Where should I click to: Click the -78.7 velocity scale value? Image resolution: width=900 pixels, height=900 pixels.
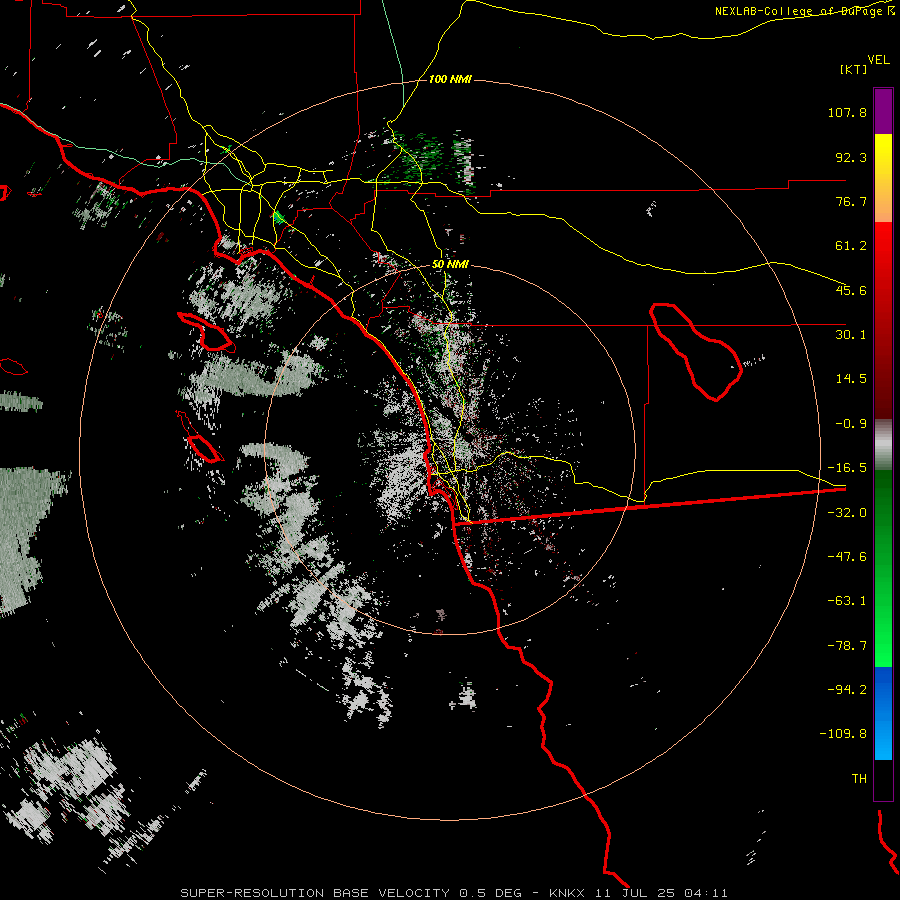[x=847, y=646]
